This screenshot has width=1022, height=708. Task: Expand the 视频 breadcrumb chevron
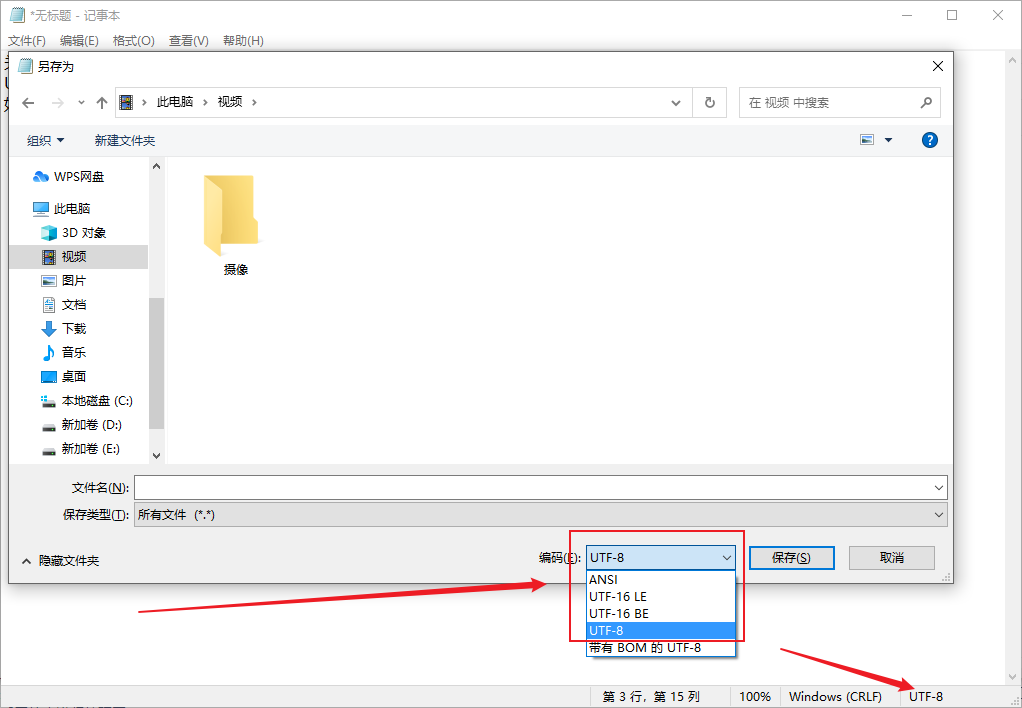tap(254, 102)
